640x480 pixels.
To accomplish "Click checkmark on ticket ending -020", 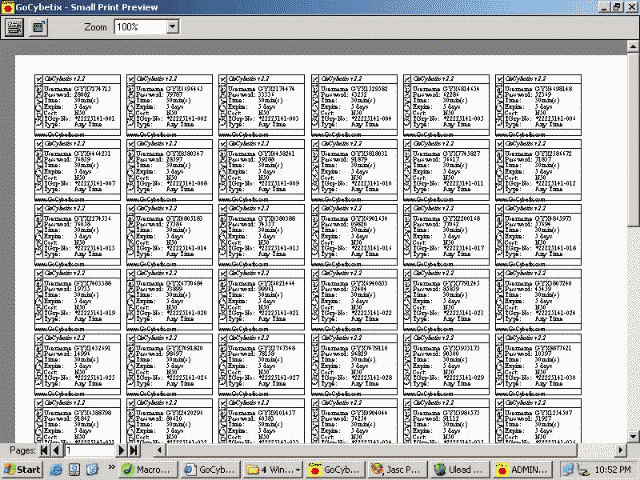I will (x=131, y=273).
